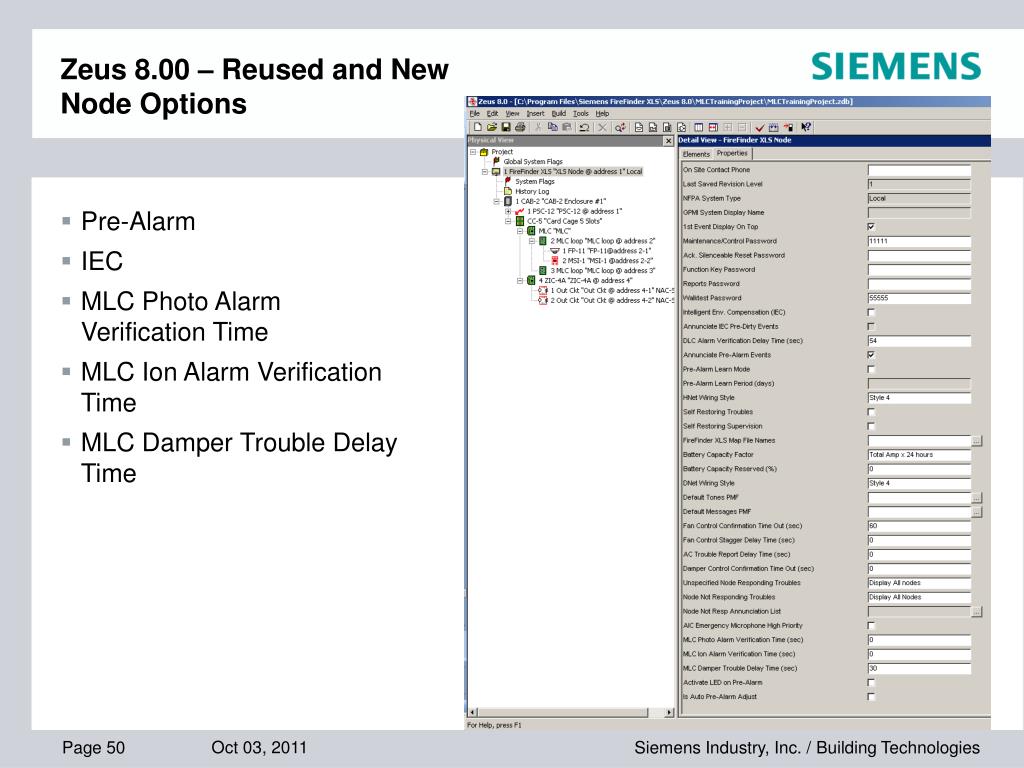
Task: Browse for Default Tones PMF file
Action: pos(976,498)
